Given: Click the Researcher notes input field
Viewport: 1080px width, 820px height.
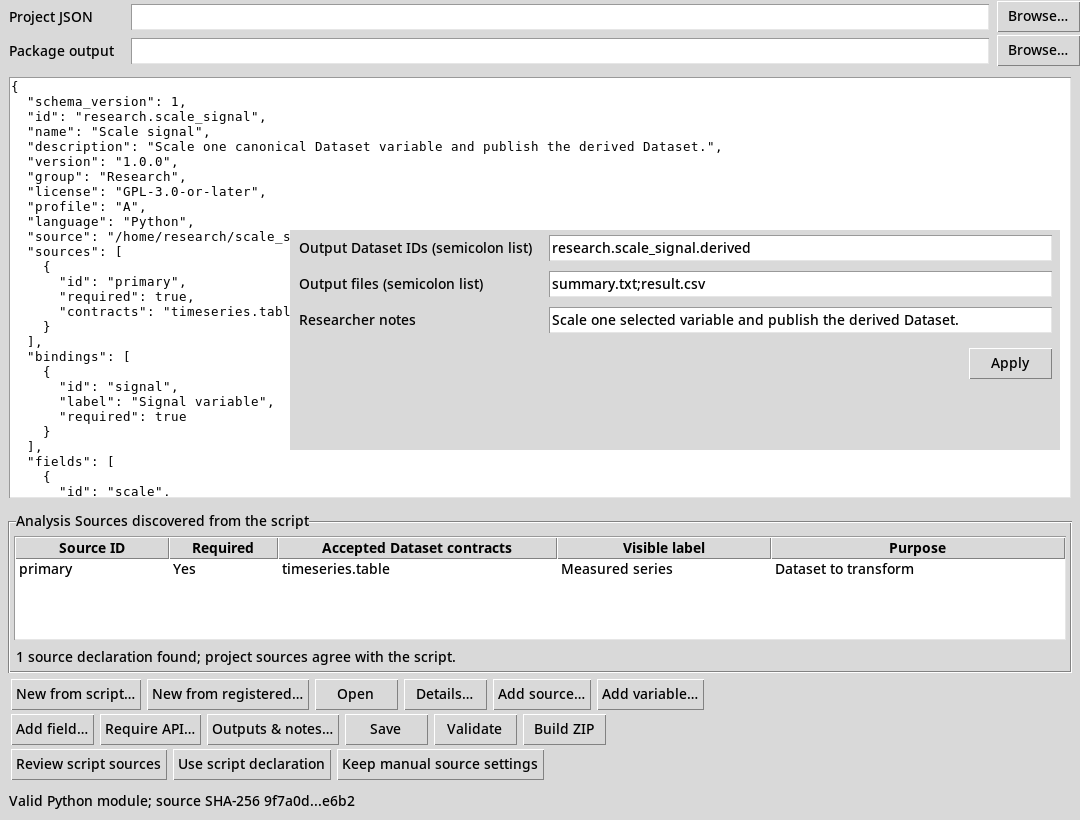Looking at the screenshot, I should pos(800,320).
